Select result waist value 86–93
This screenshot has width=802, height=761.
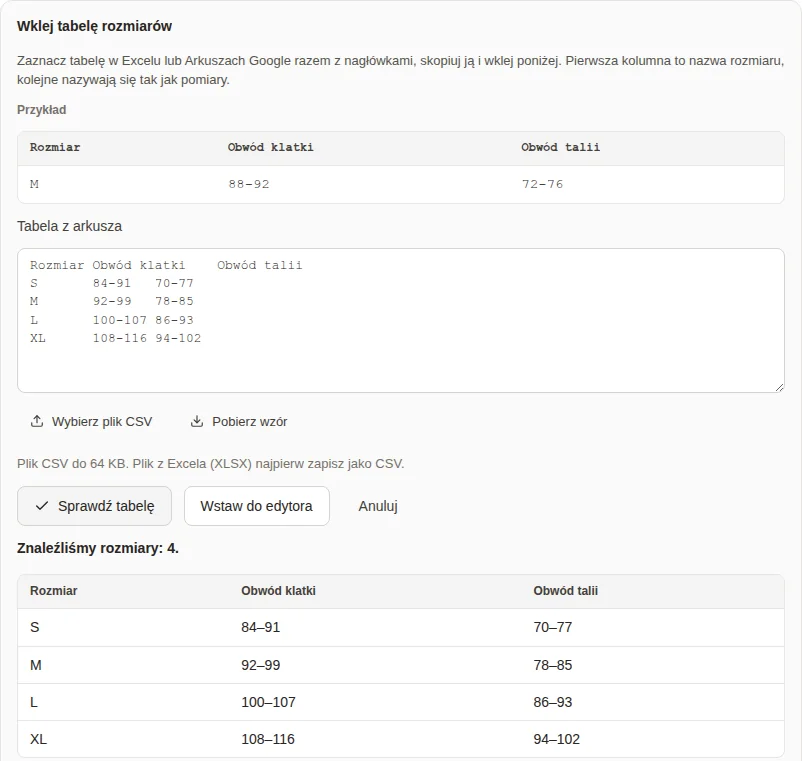coord(553,702)
